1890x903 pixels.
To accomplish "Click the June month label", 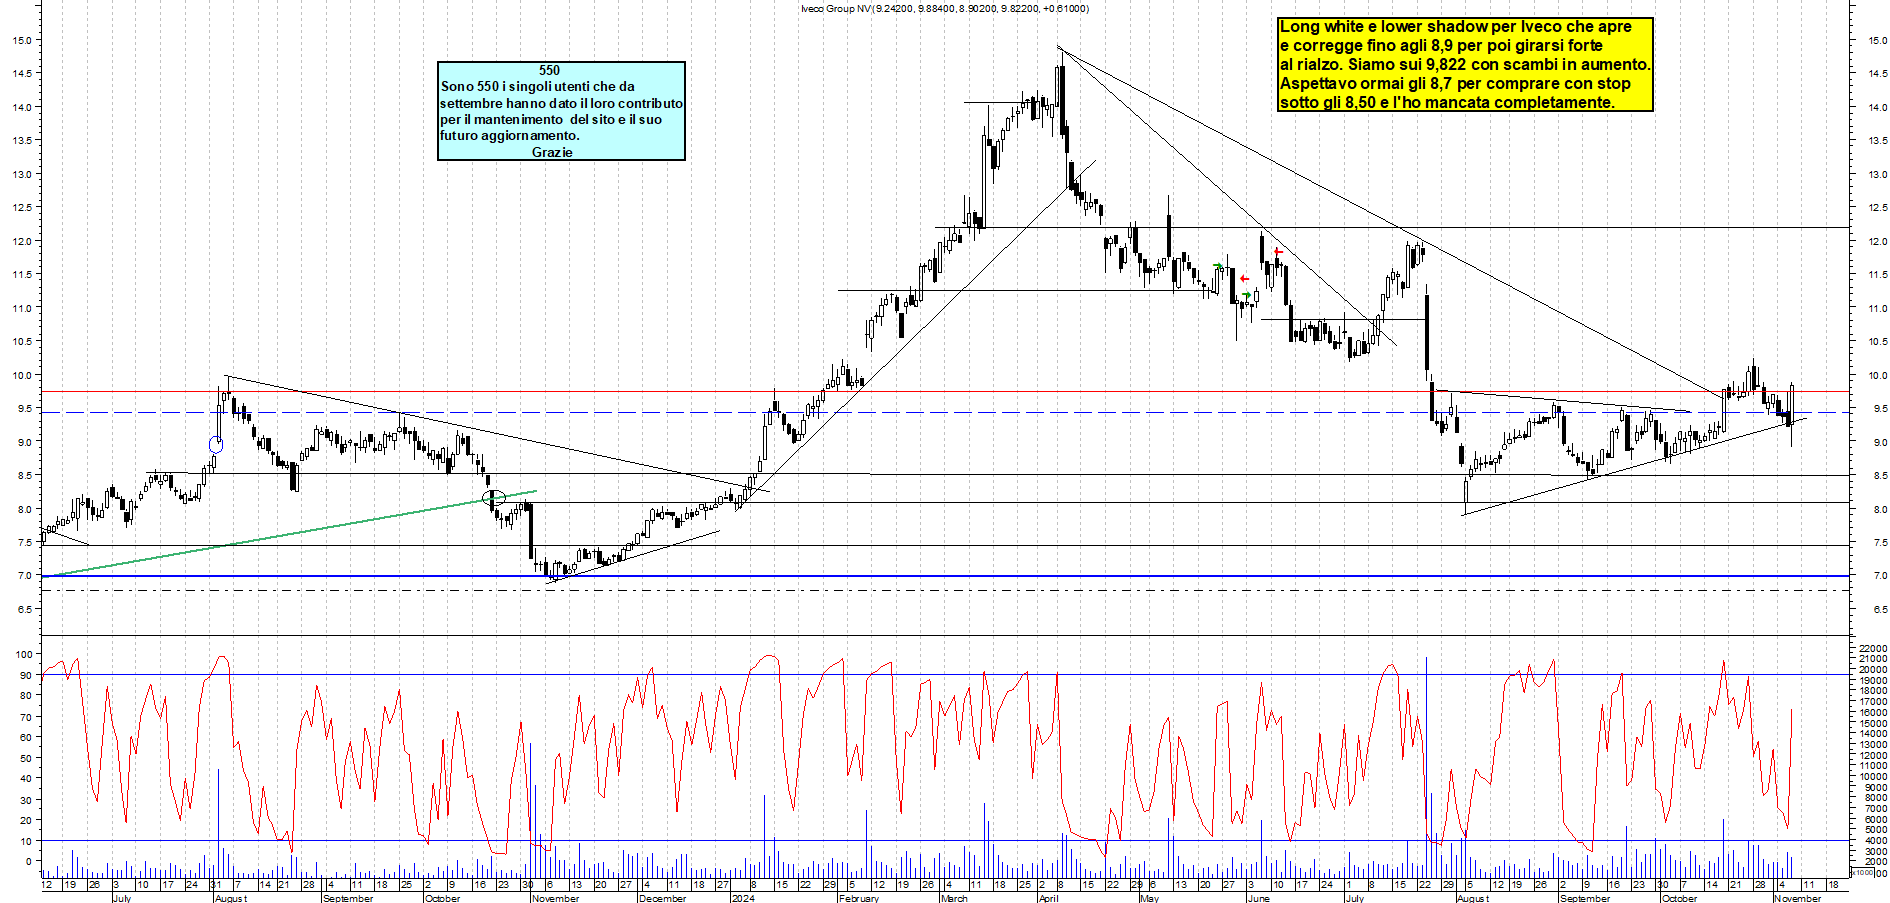I will [1258, 898].
